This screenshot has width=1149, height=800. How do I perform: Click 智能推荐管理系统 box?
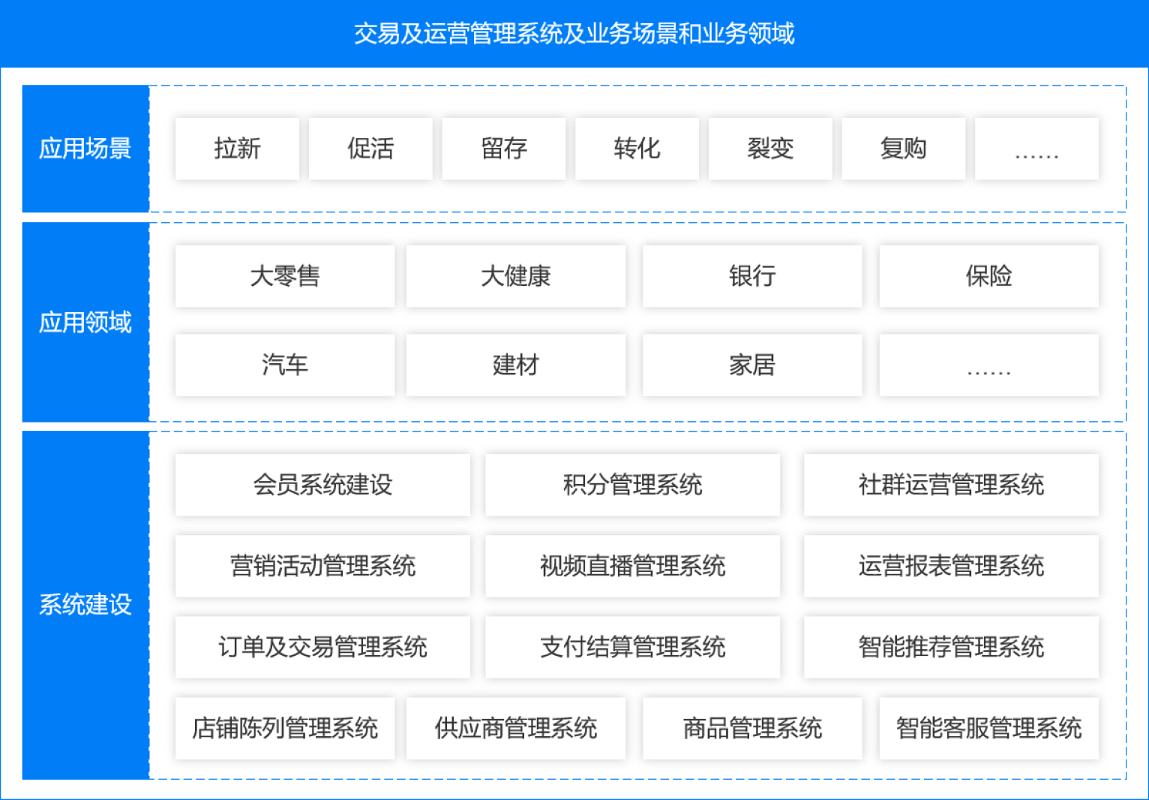[x=951, y=648]
